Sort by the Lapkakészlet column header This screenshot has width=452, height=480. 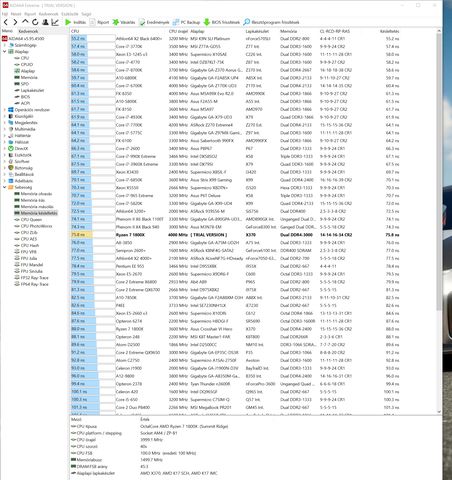(257, 31)
